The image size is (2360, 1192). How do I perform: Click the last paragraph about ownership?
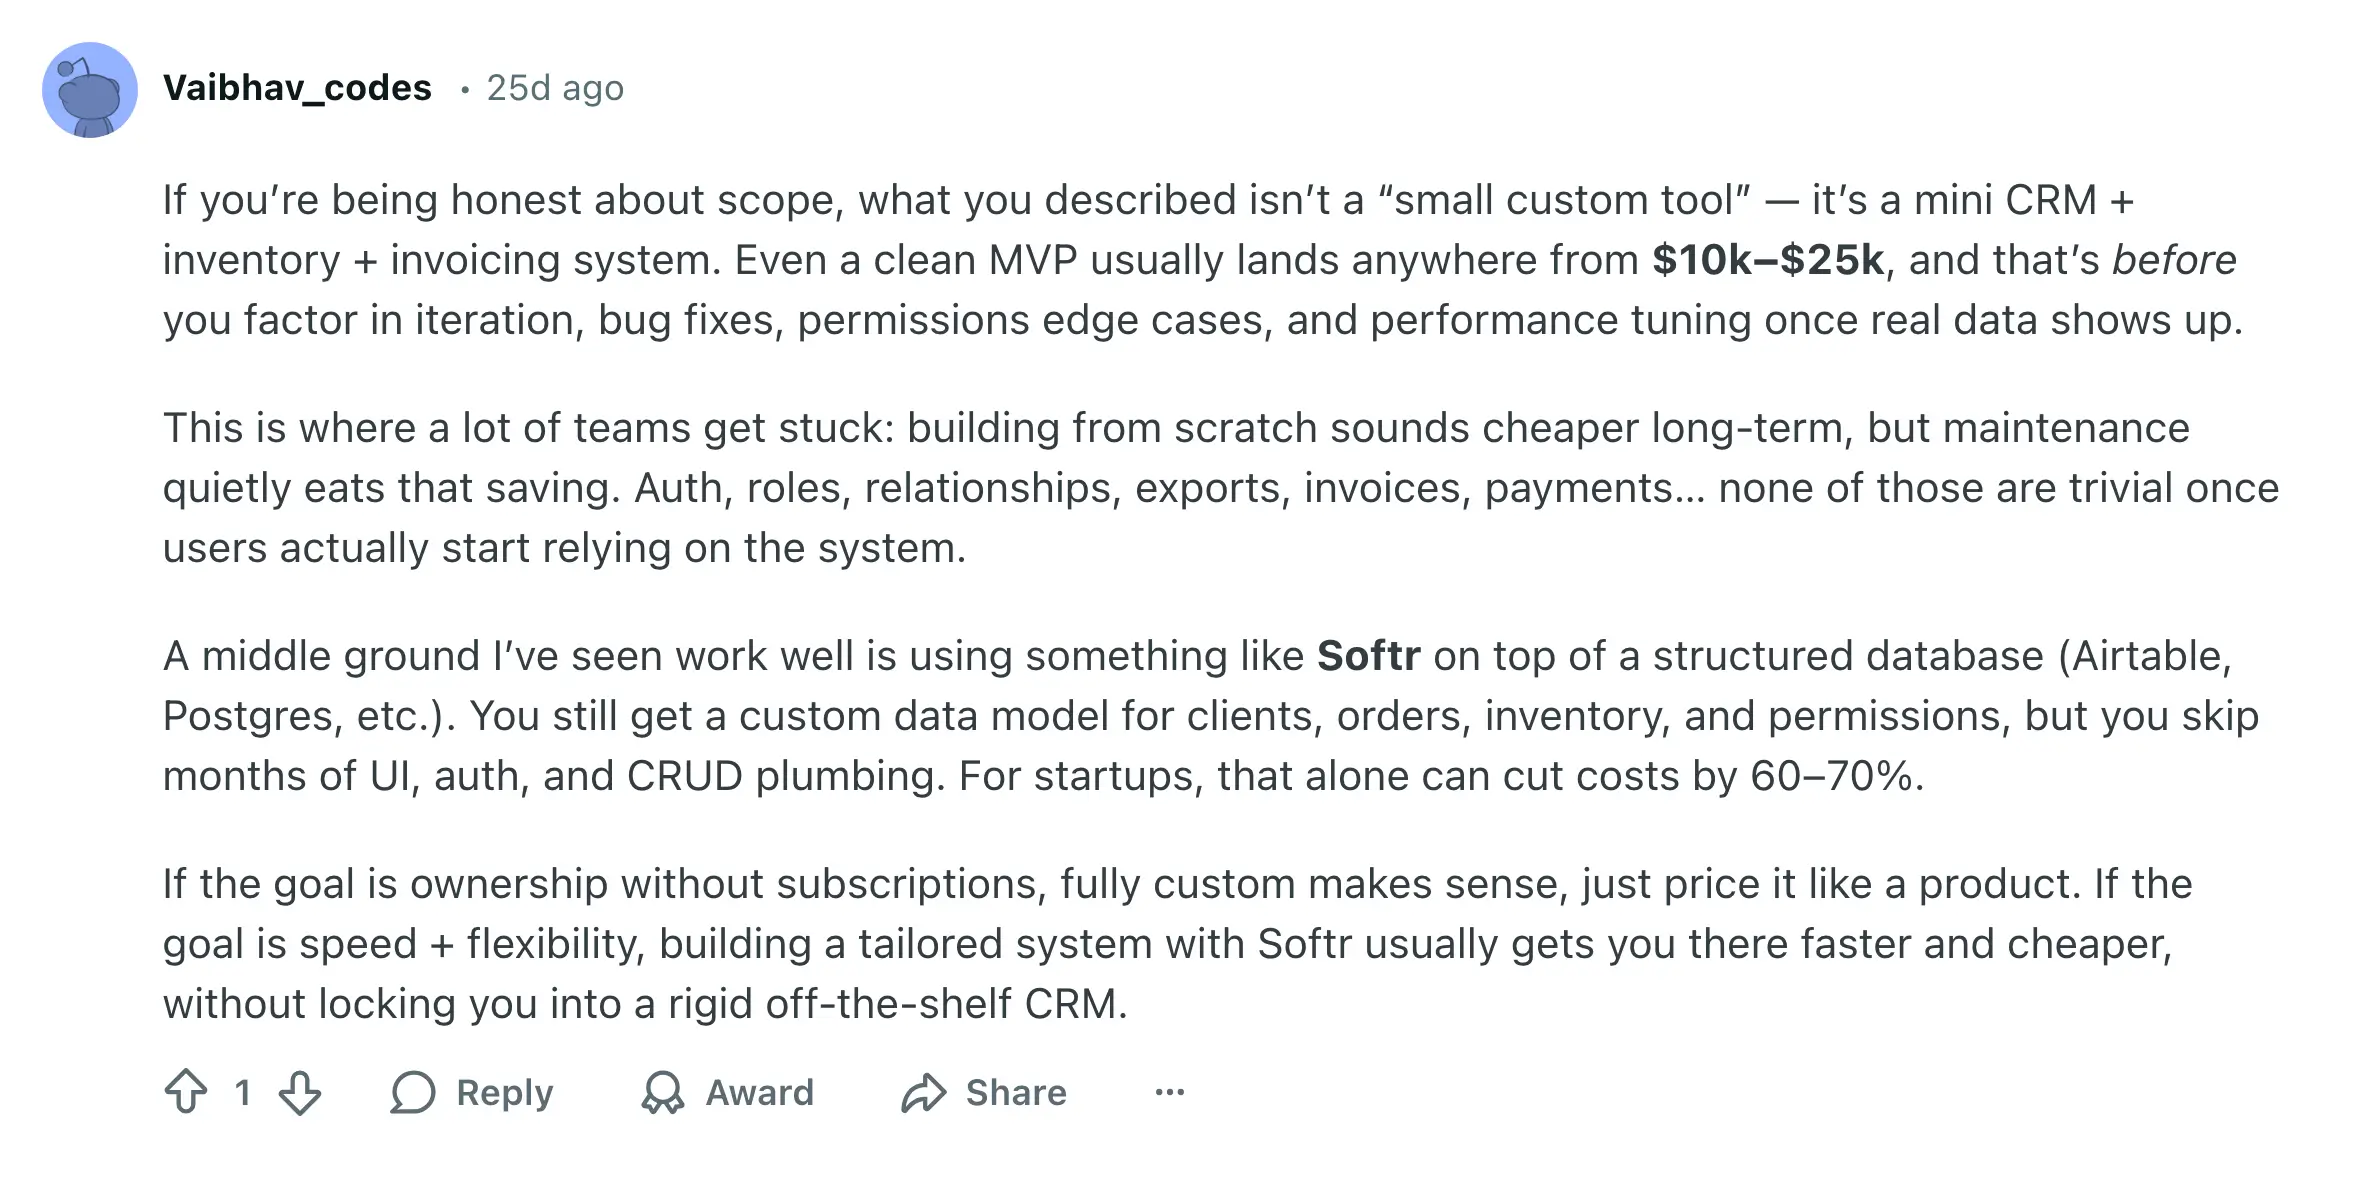click(x=1178, y=944)
